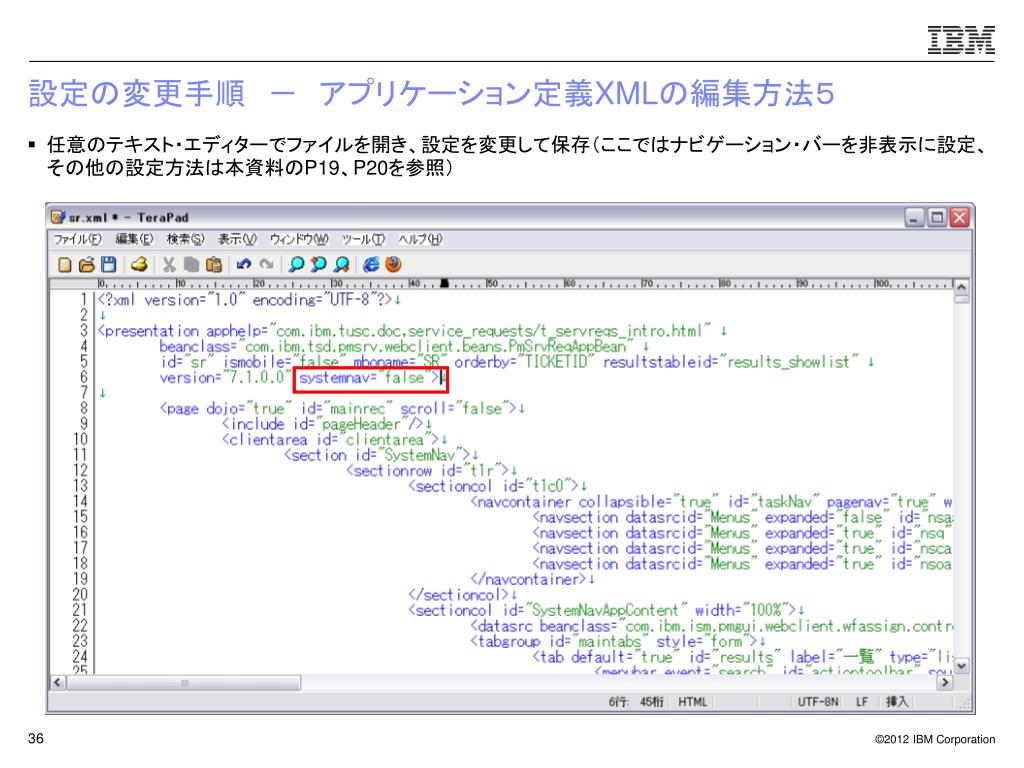Click the Print icon in toolbar
Screen dimensions: 1024x768
pos(138,264)
